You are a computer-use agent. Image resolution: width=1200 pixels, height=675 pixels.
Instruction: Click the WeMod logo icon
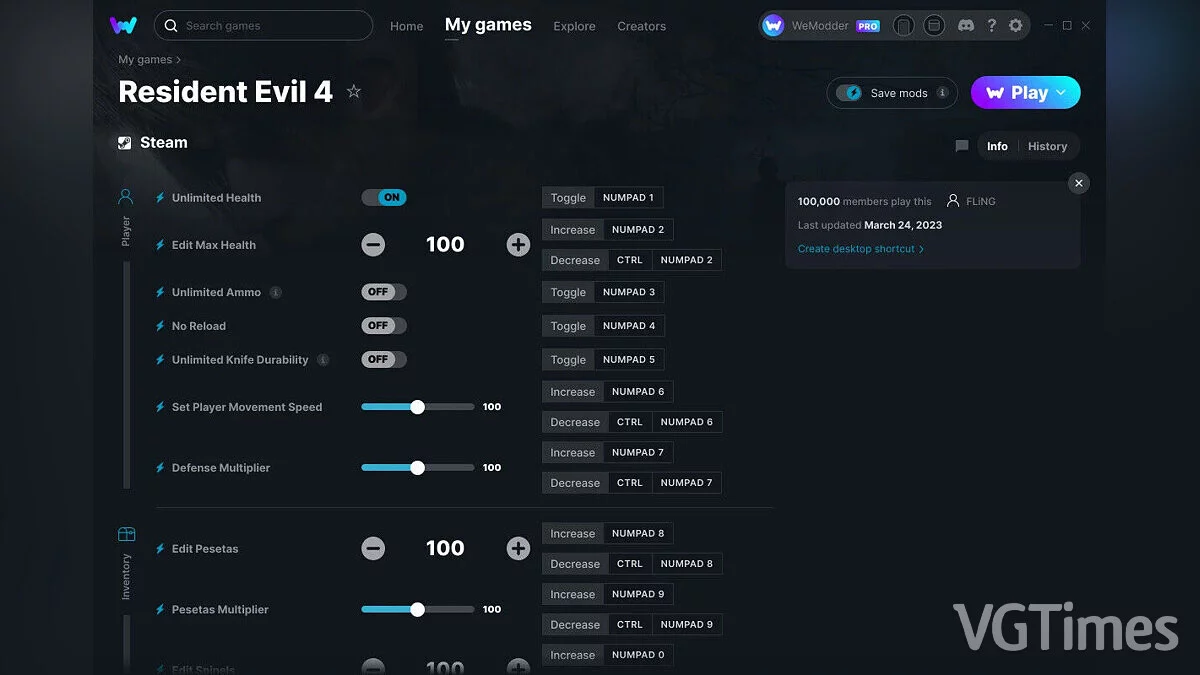[x=123, y=25]
